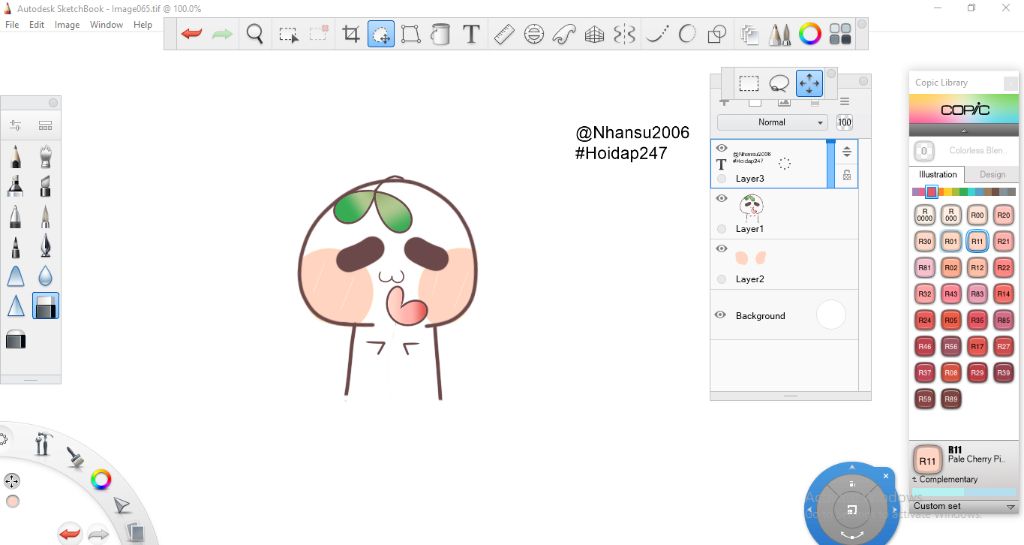The image size is (1024, 545).
Task: Open the Layer Editor toolbar icon
Action: [x=749, y=33]
